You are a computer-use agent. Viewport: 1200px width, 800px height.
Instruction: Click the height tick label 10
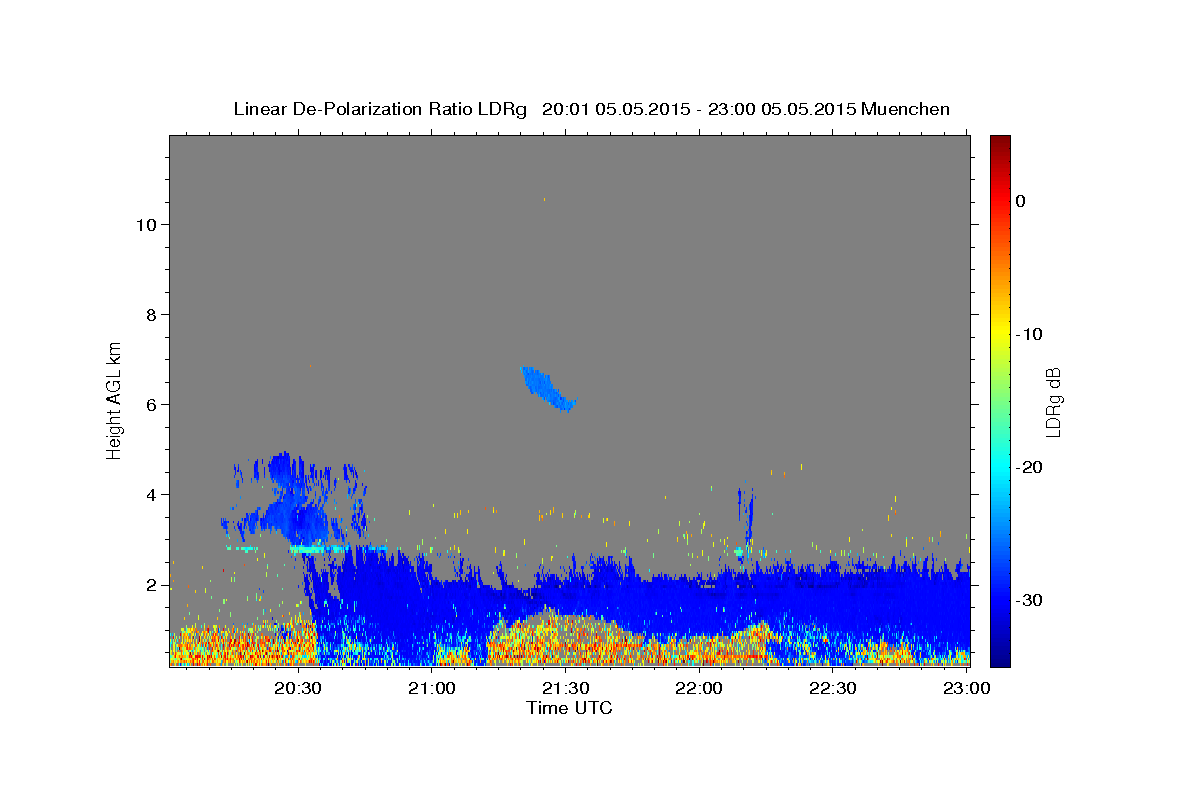[x=146, y=225]
